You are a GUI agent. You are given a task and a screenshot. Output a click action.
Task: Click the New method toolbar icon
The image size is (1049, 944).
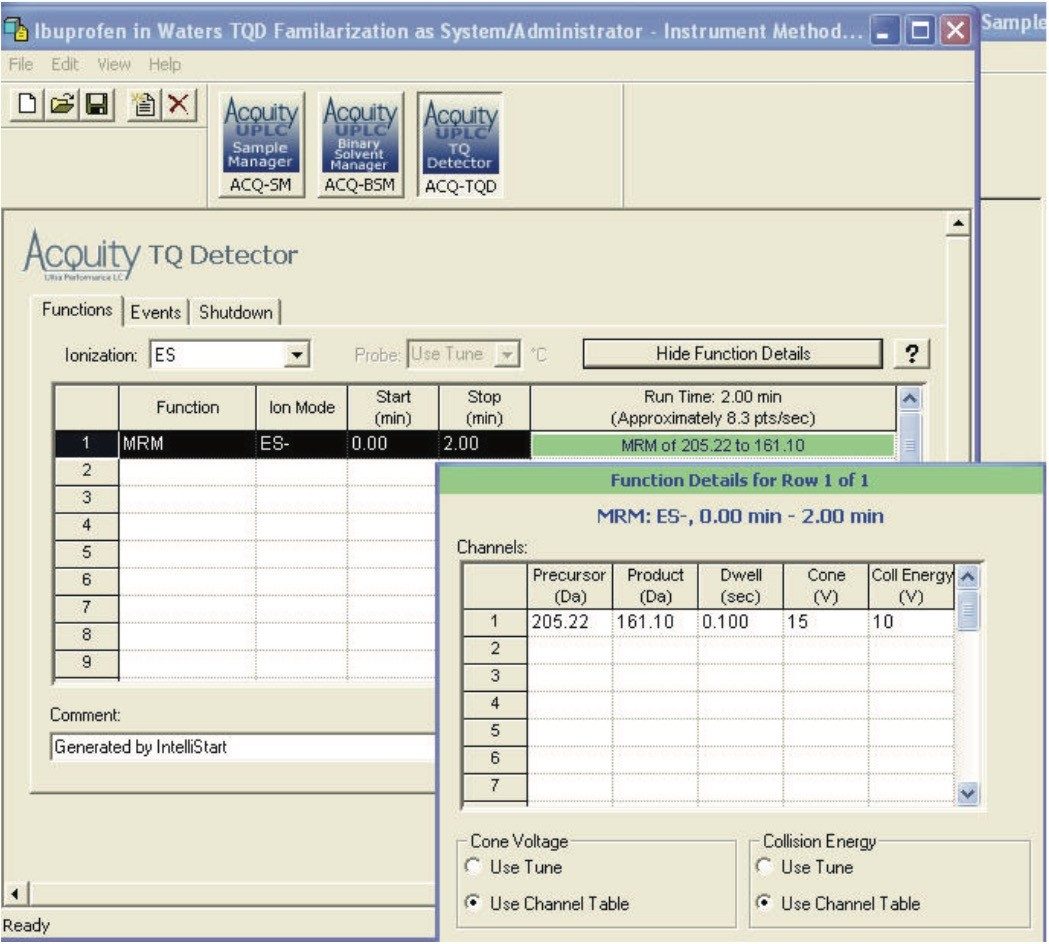click(x=27, y=105)
